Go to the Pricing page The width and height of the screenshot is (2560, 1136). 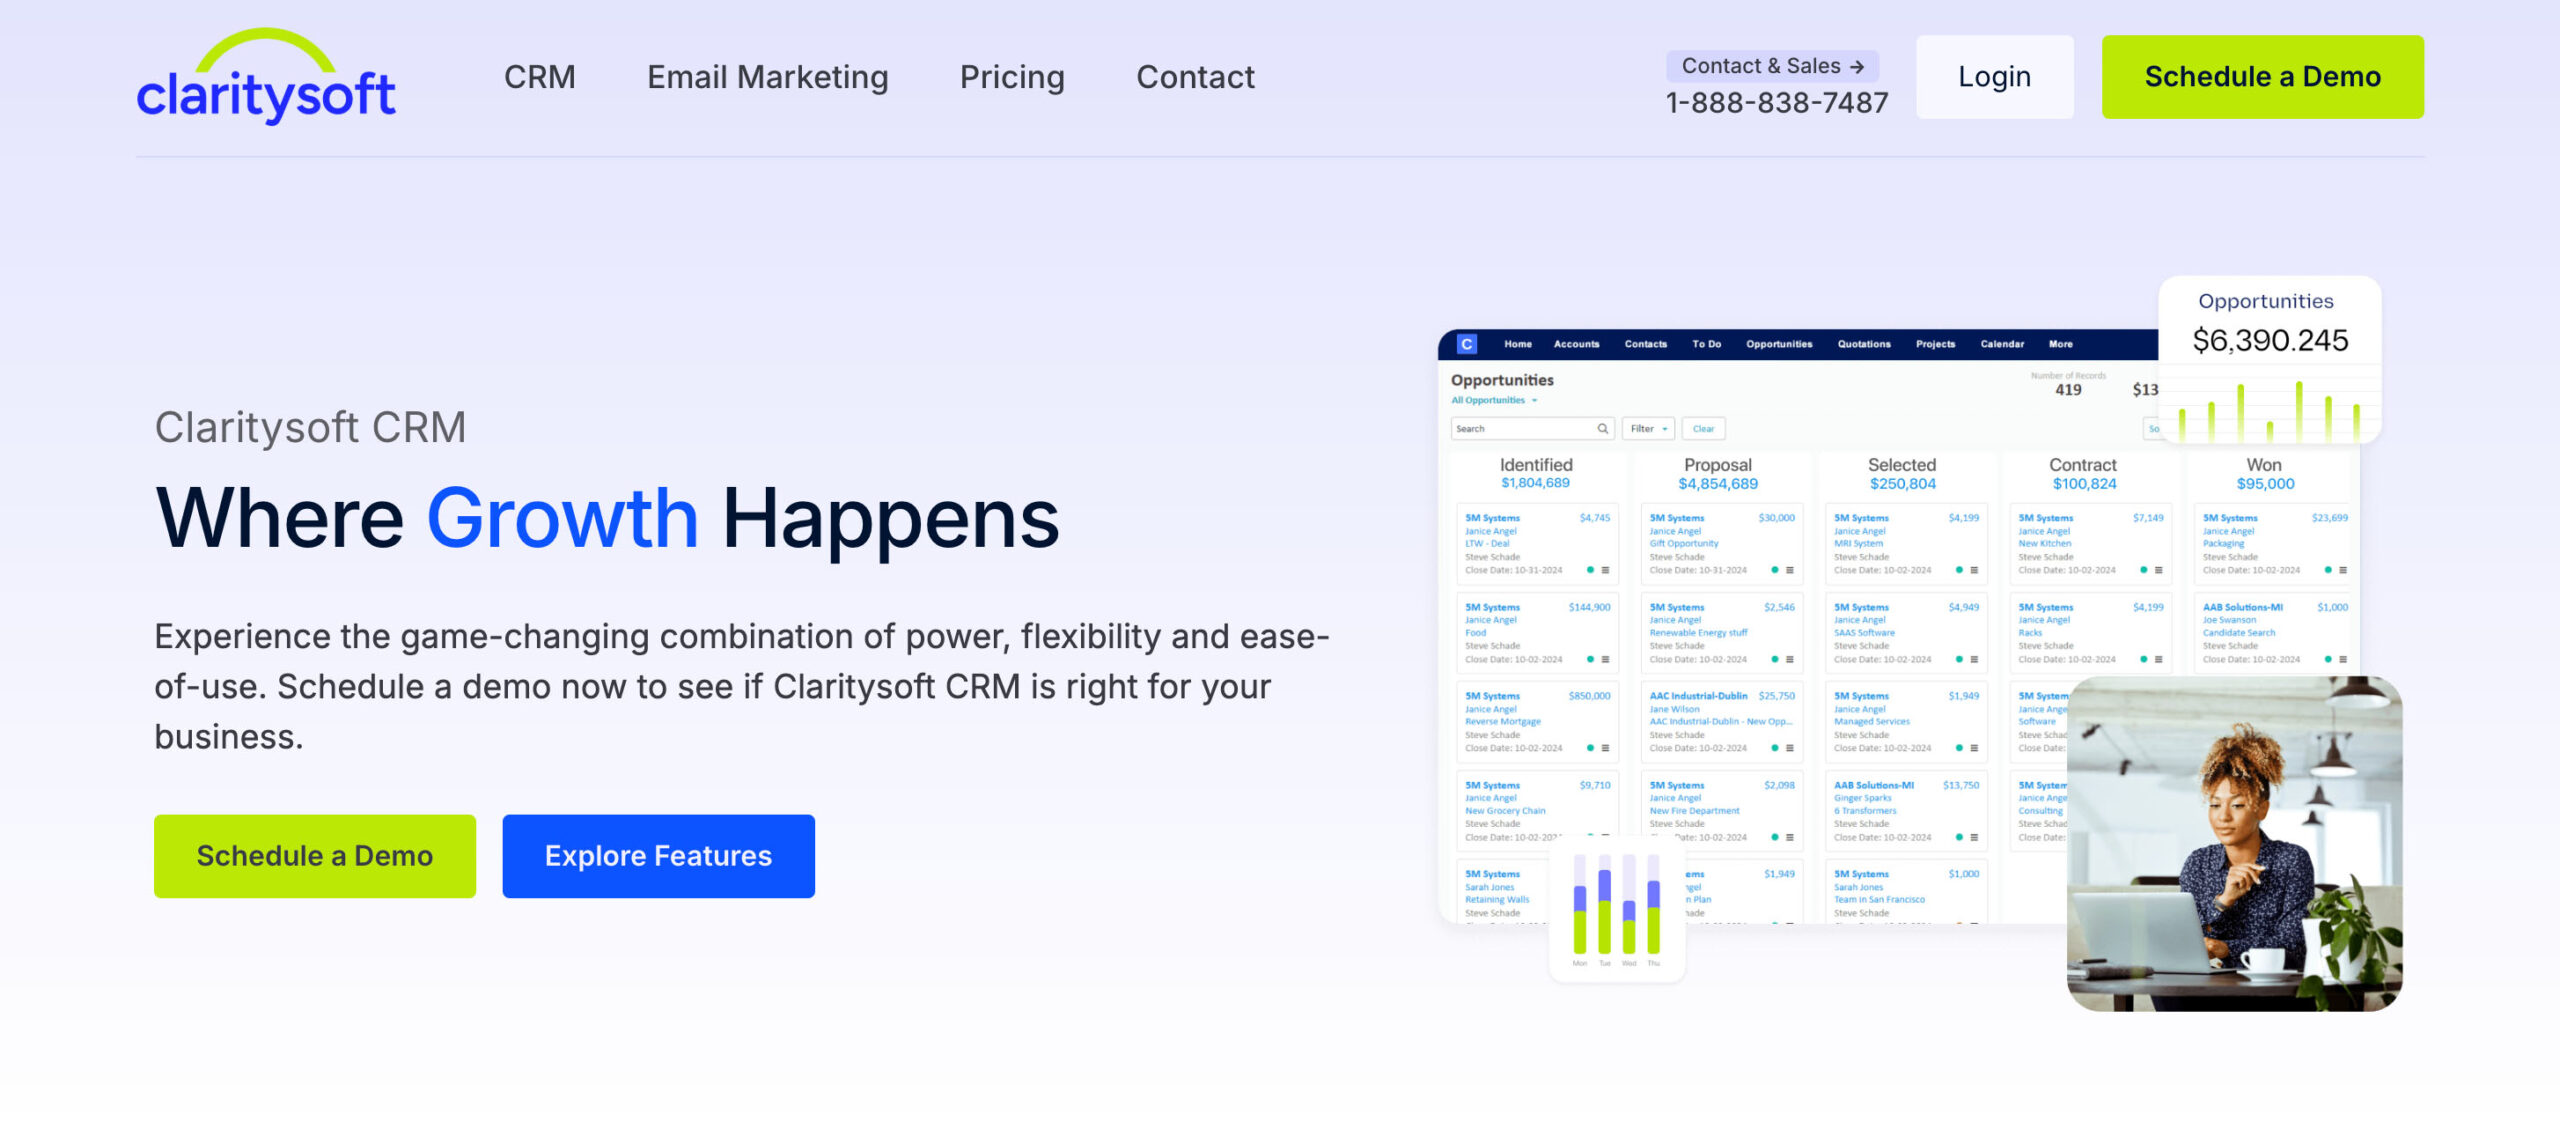[x=1012, y=77]
